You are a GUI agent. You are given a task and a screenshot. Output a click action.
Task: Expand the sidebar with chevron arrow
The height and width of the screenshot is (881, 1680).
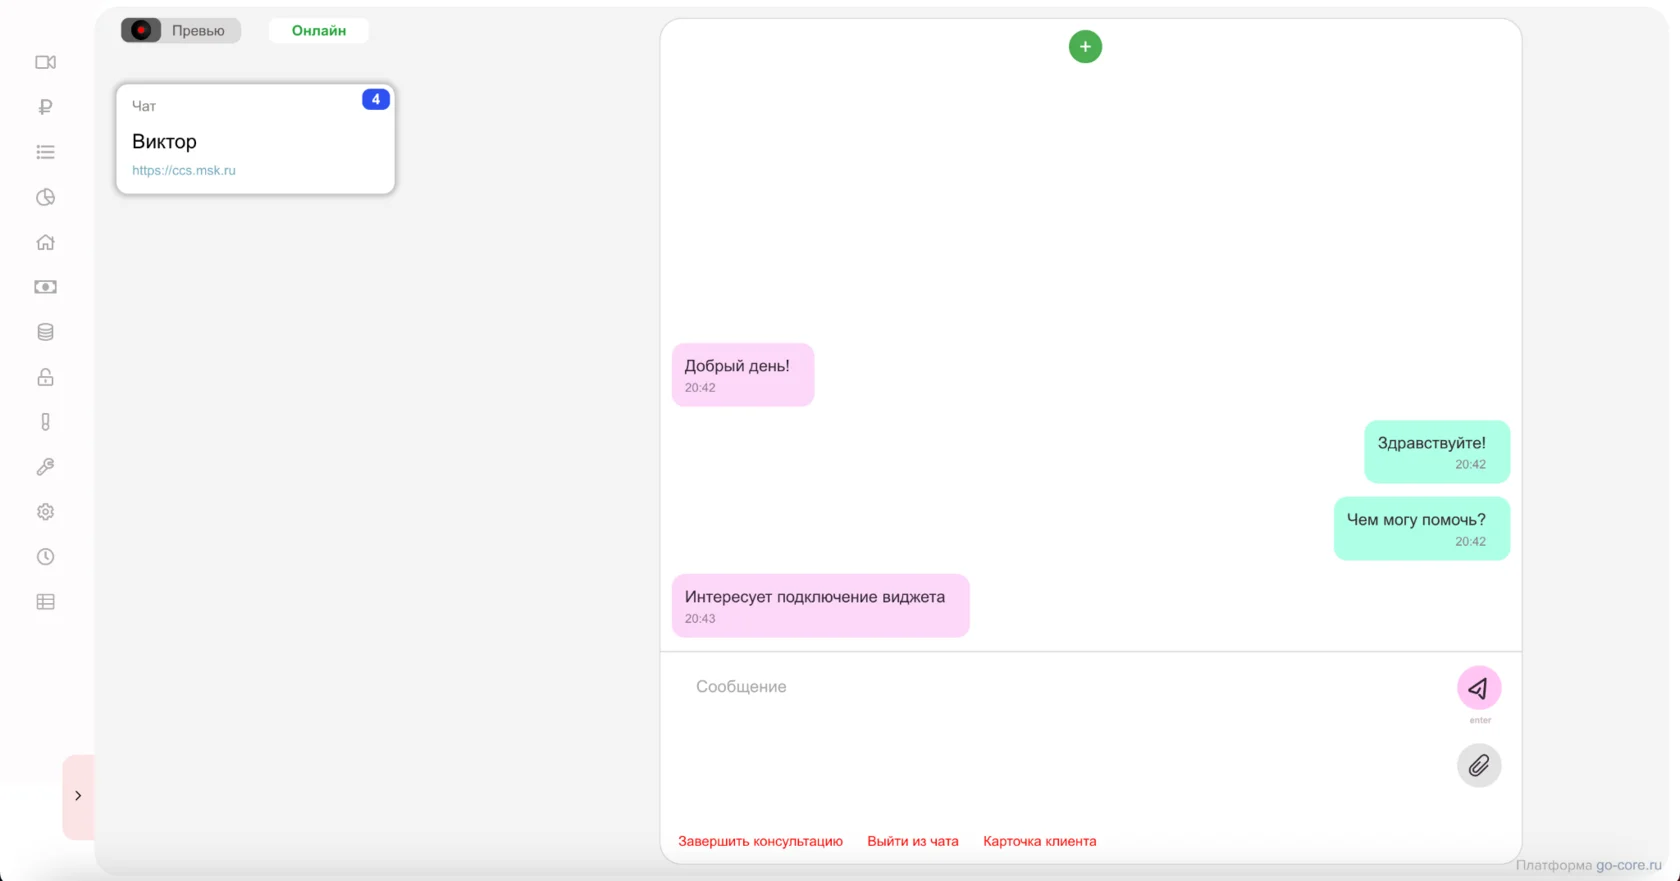(78, 796)
